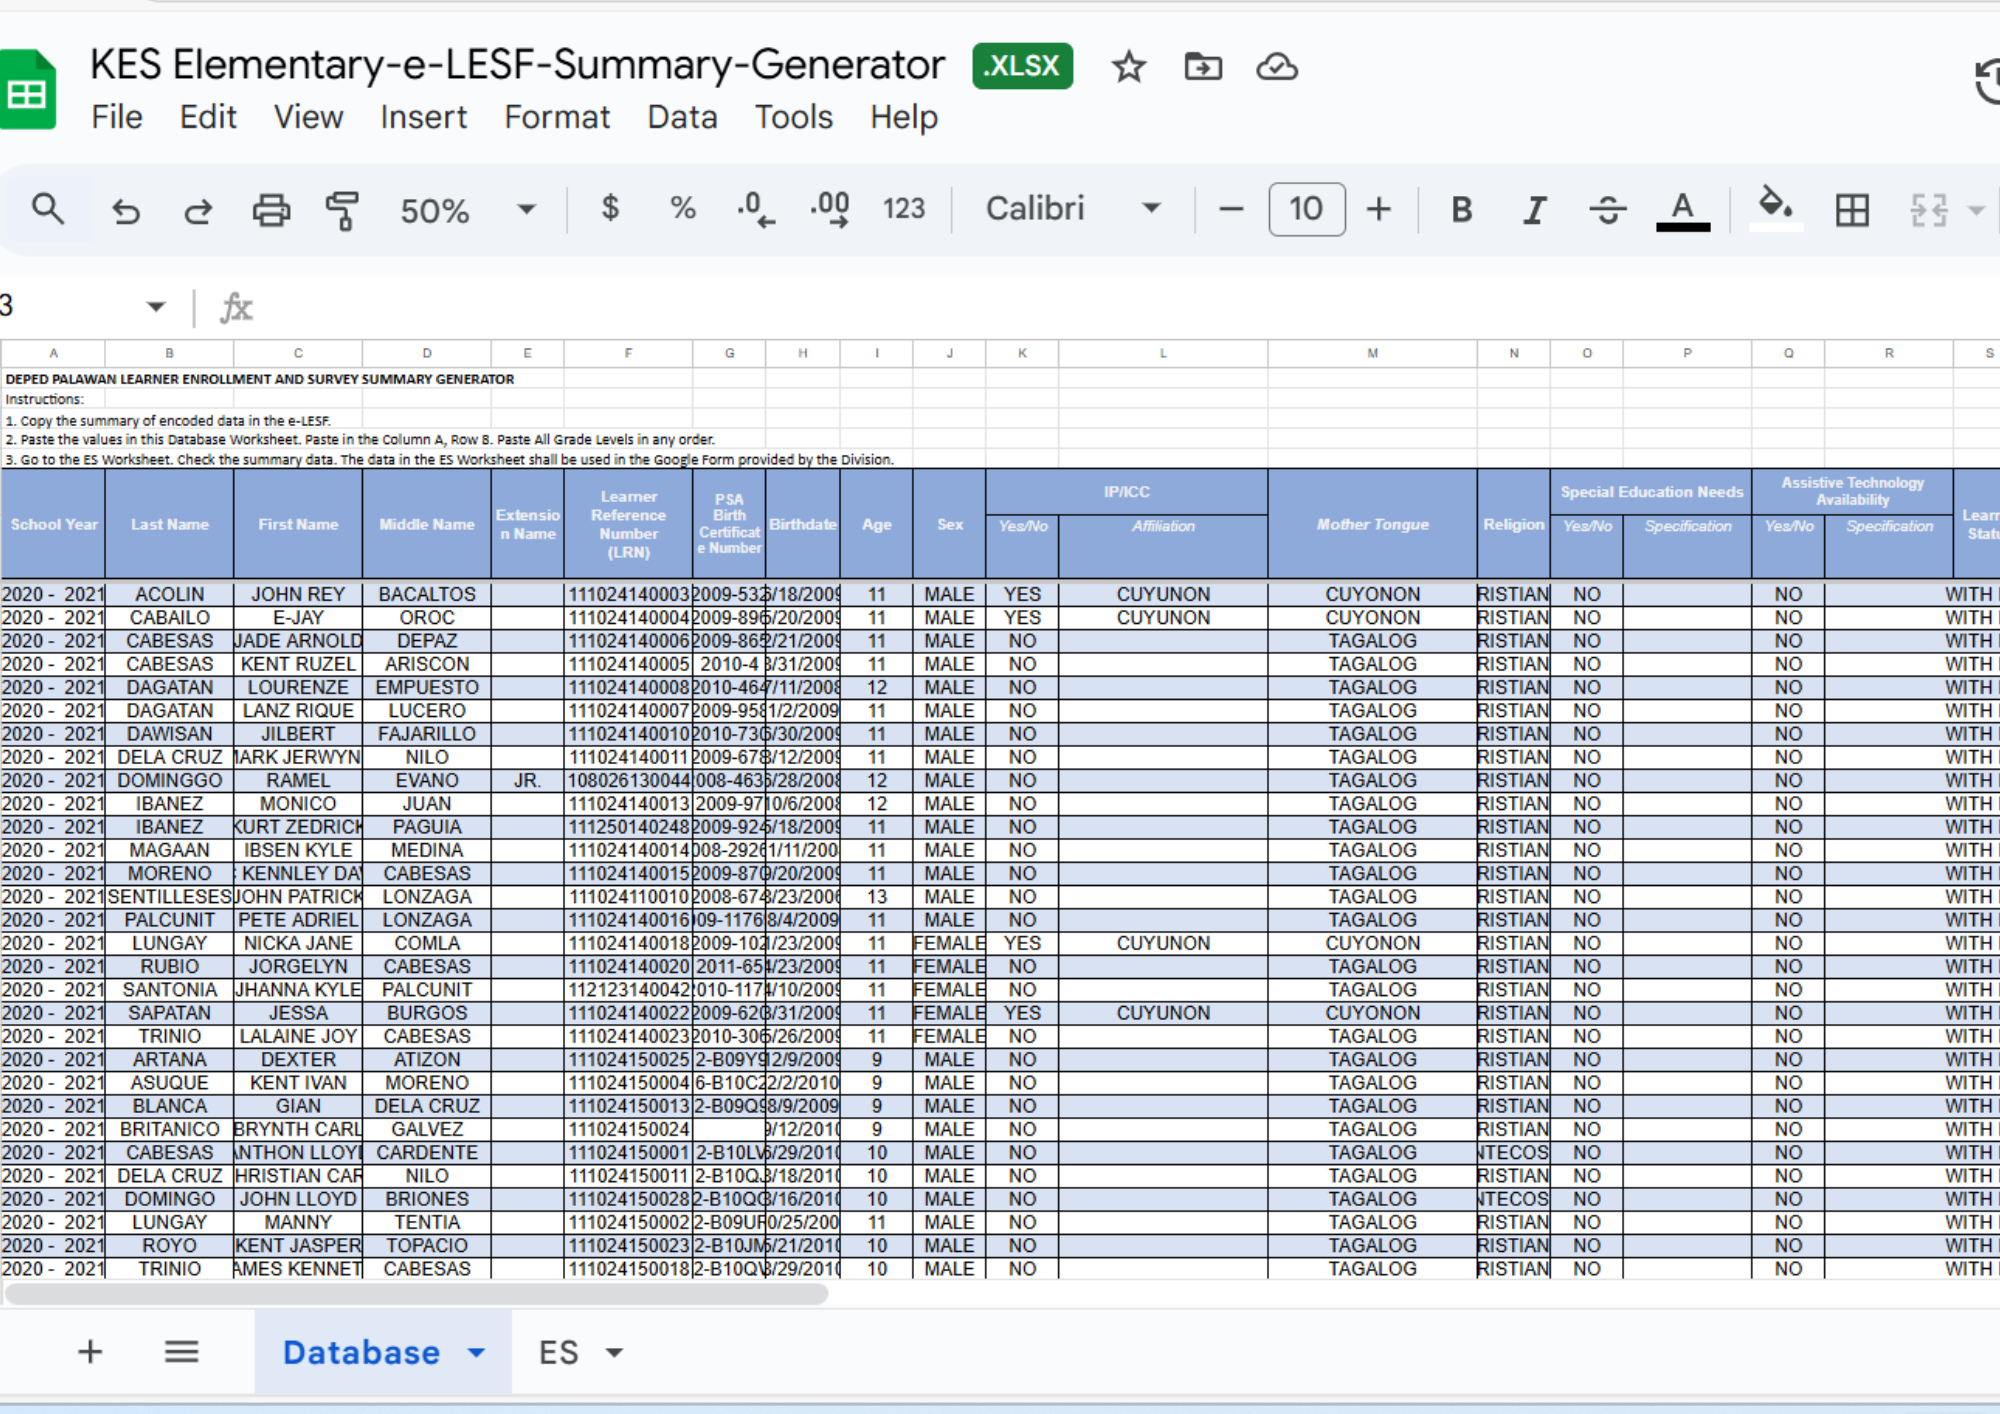The image size is (2000, 1414).
Task: Add a new sheet
Action: click(90, 1352)
